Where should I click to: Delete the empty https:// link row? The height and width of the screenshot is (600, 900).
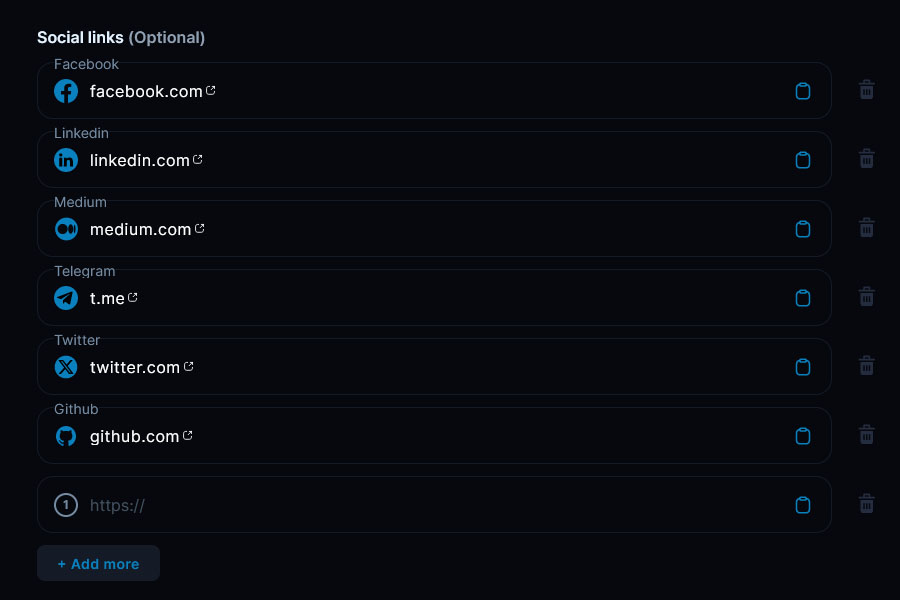(867, 504)
